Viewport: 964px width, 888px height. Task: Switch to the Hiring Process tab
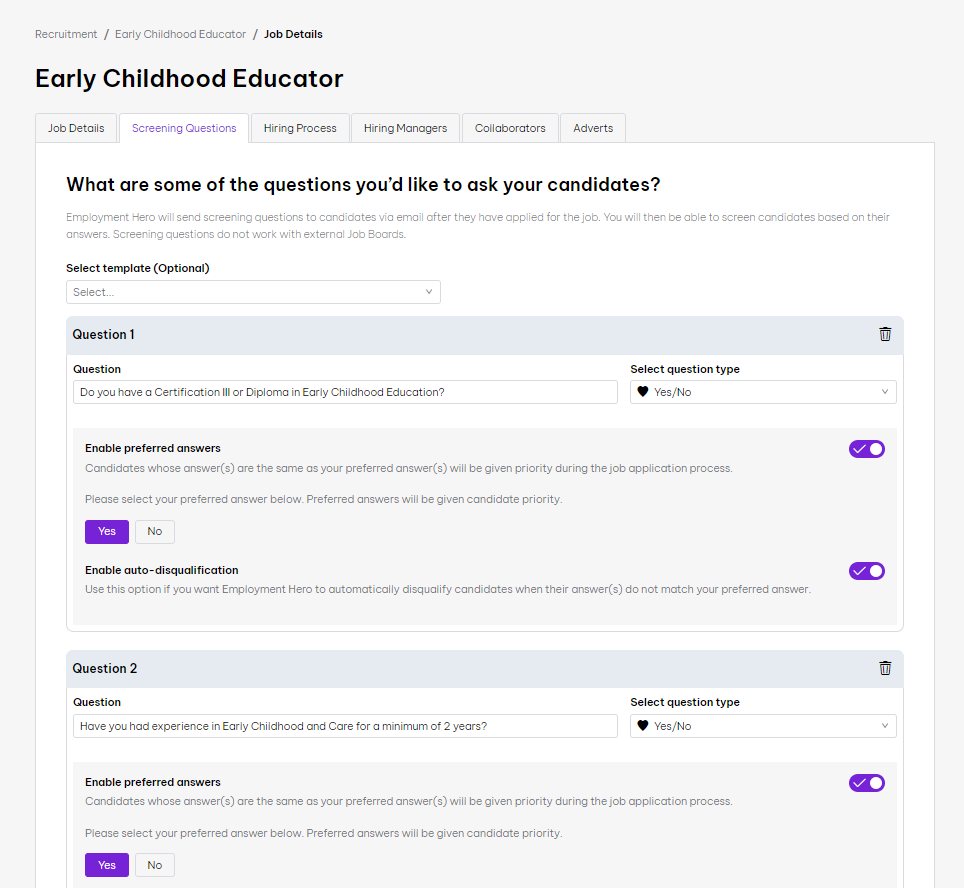click(300, 128)
